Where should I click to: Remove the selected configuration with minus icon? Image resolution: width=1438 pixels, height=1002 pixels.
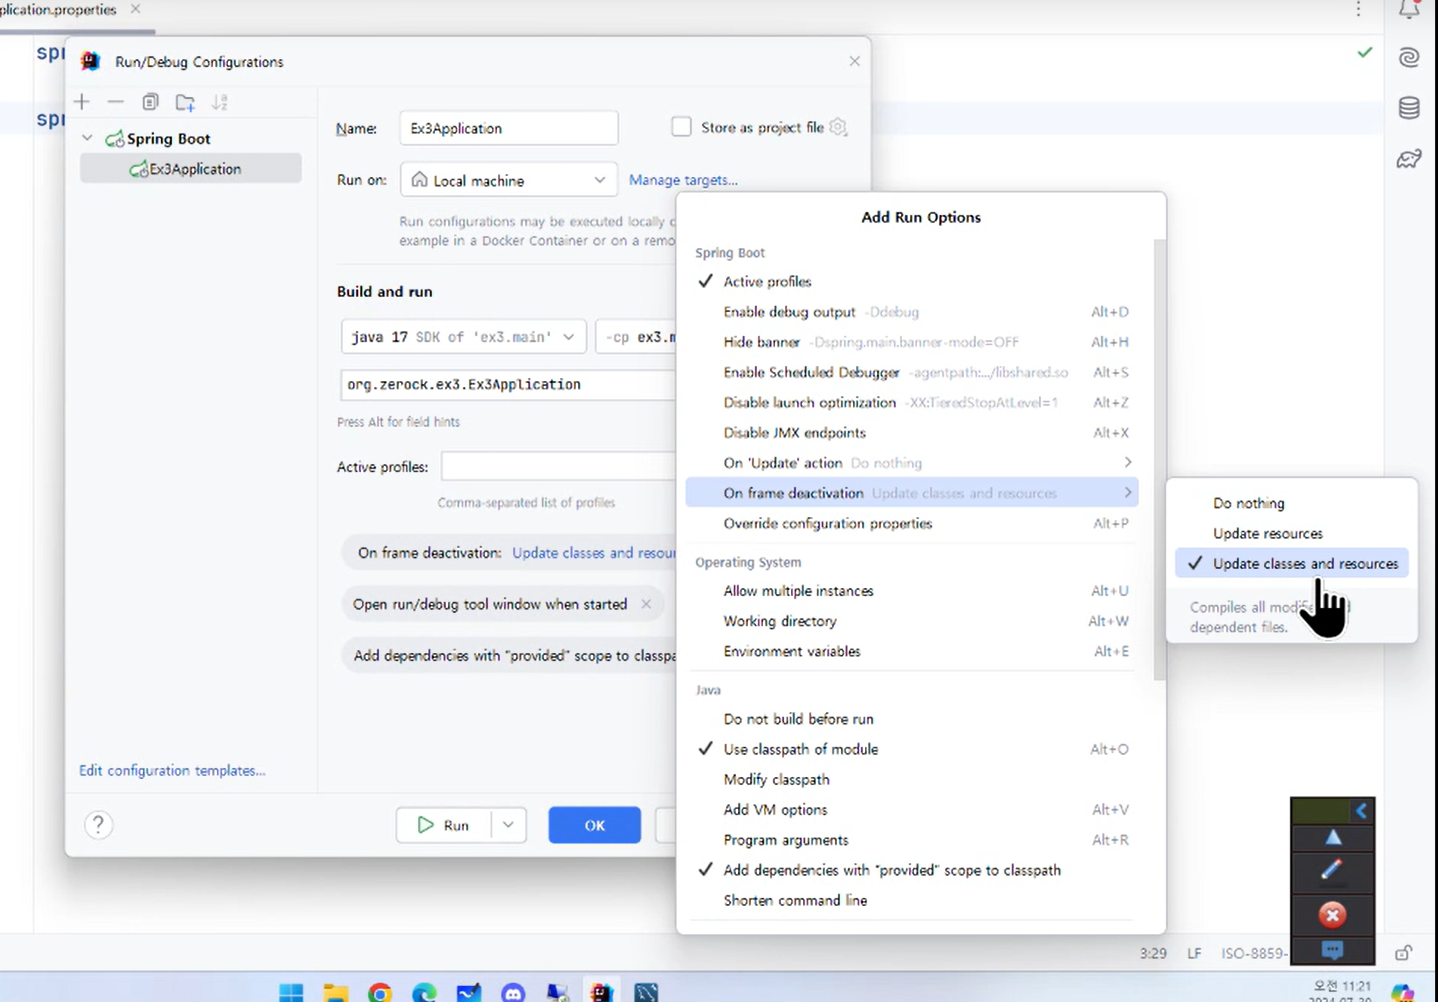pyautogui.click(x=116, y=102)
